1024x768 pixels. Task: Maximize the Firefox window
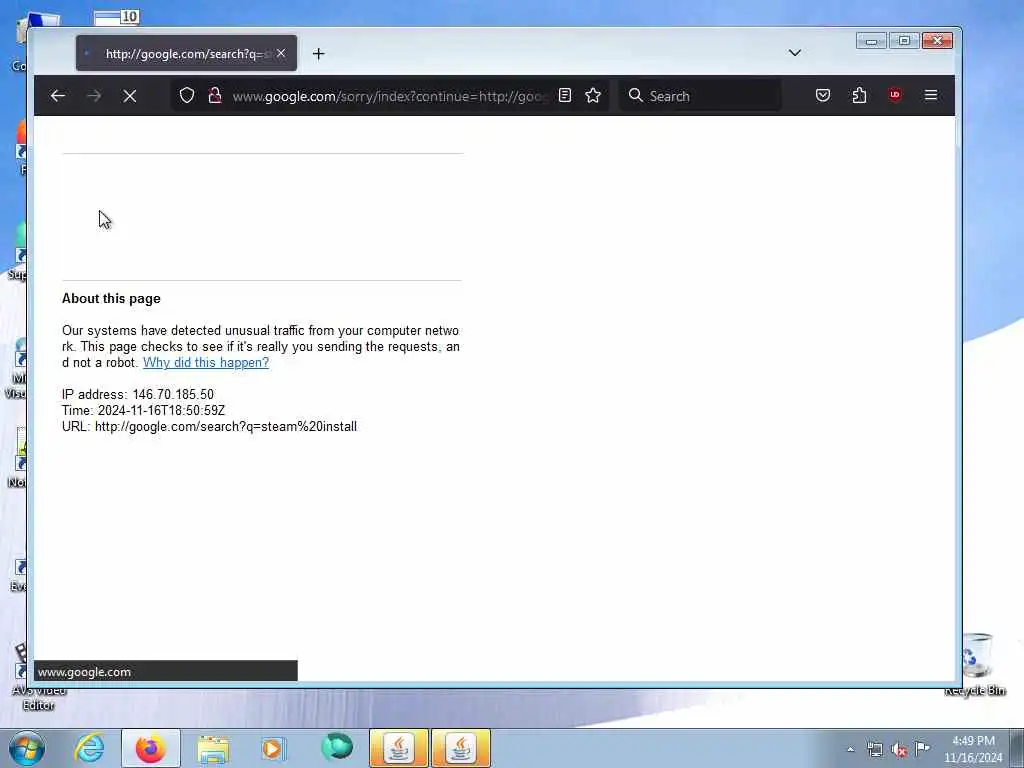pyautogui.click(x=904, y=40)
